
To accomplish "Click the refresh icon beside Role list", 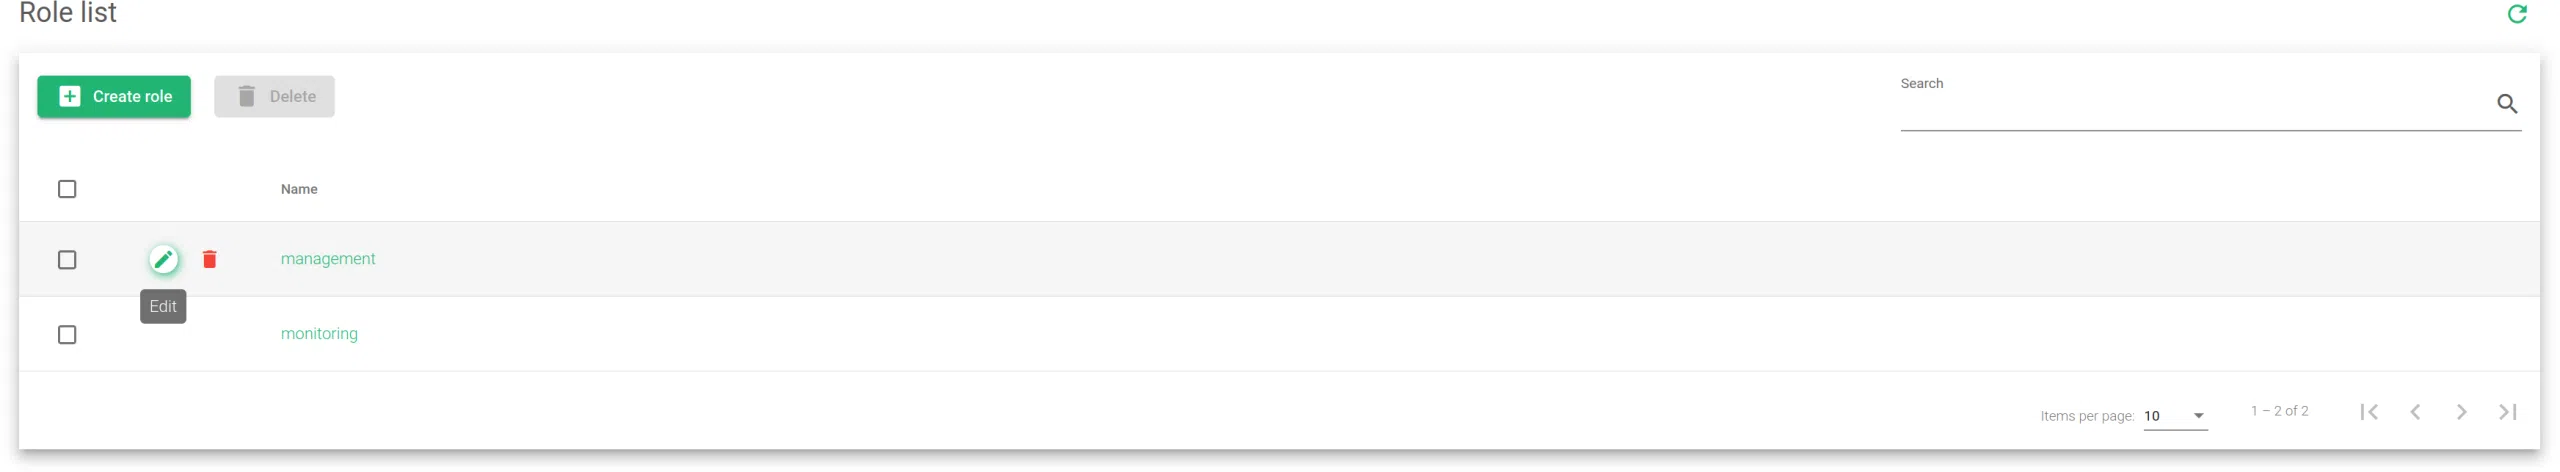I will coord(2517,14).
